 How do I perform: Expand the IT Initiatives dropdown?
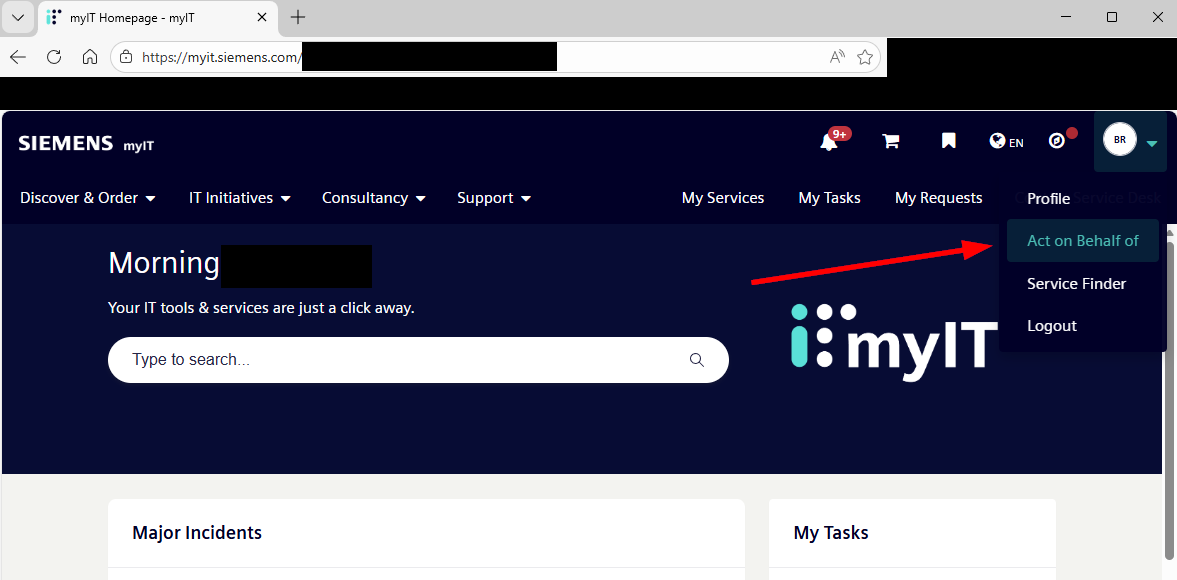coord(240,198)
